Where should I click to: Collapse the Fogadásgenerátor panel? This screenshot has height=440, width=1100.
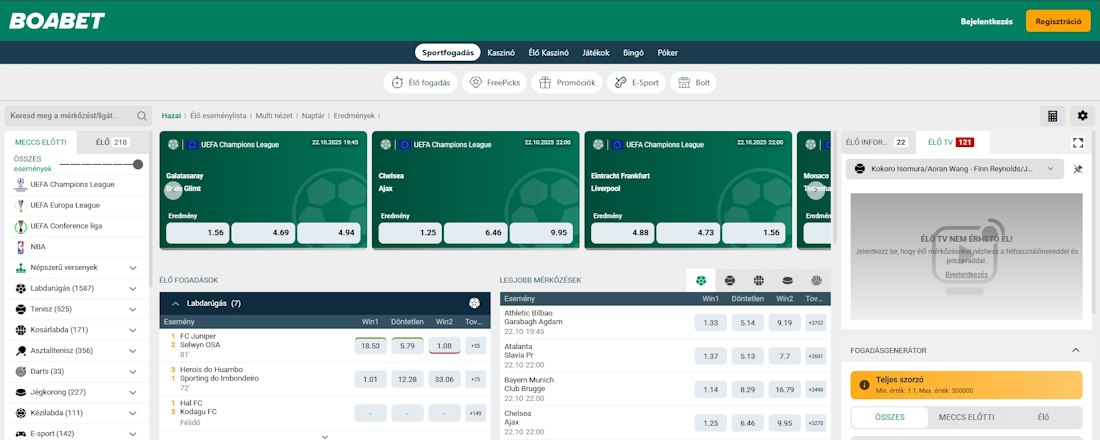[1076, 350]
